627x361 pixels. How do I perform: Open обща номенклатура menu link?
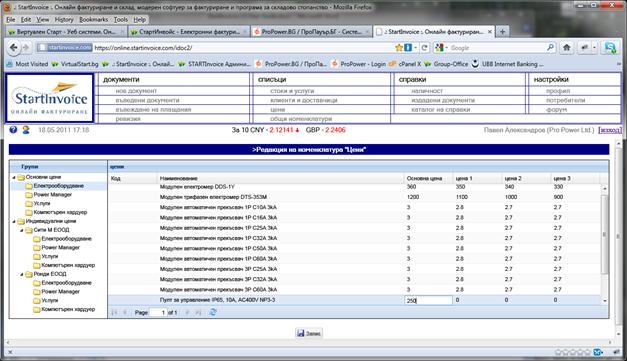(x=301, y=119)
